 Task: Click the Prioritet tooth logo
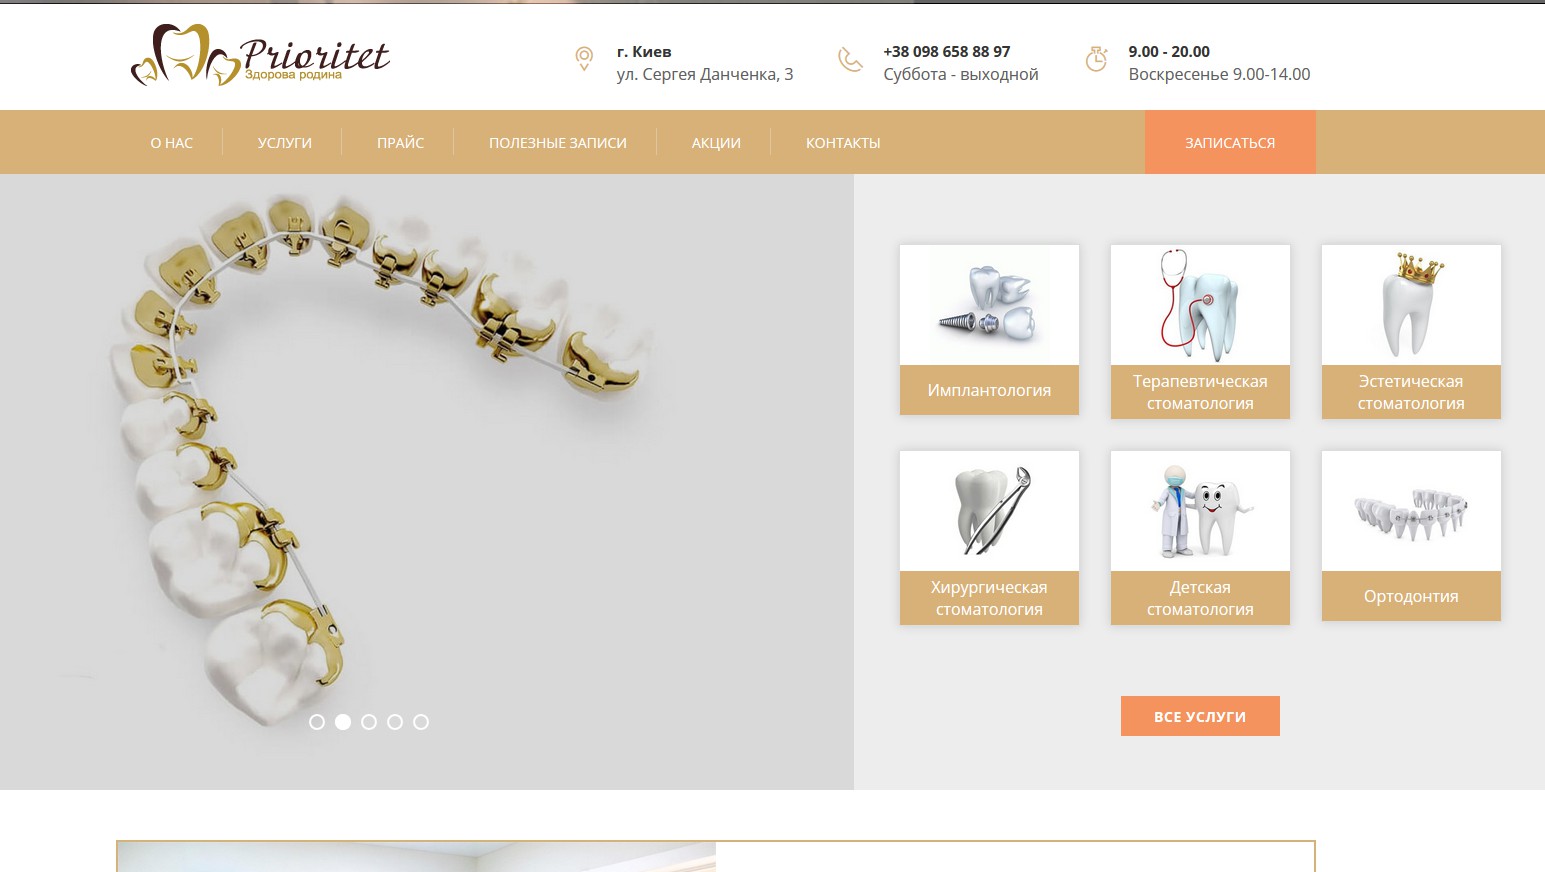tap(260, 55)
